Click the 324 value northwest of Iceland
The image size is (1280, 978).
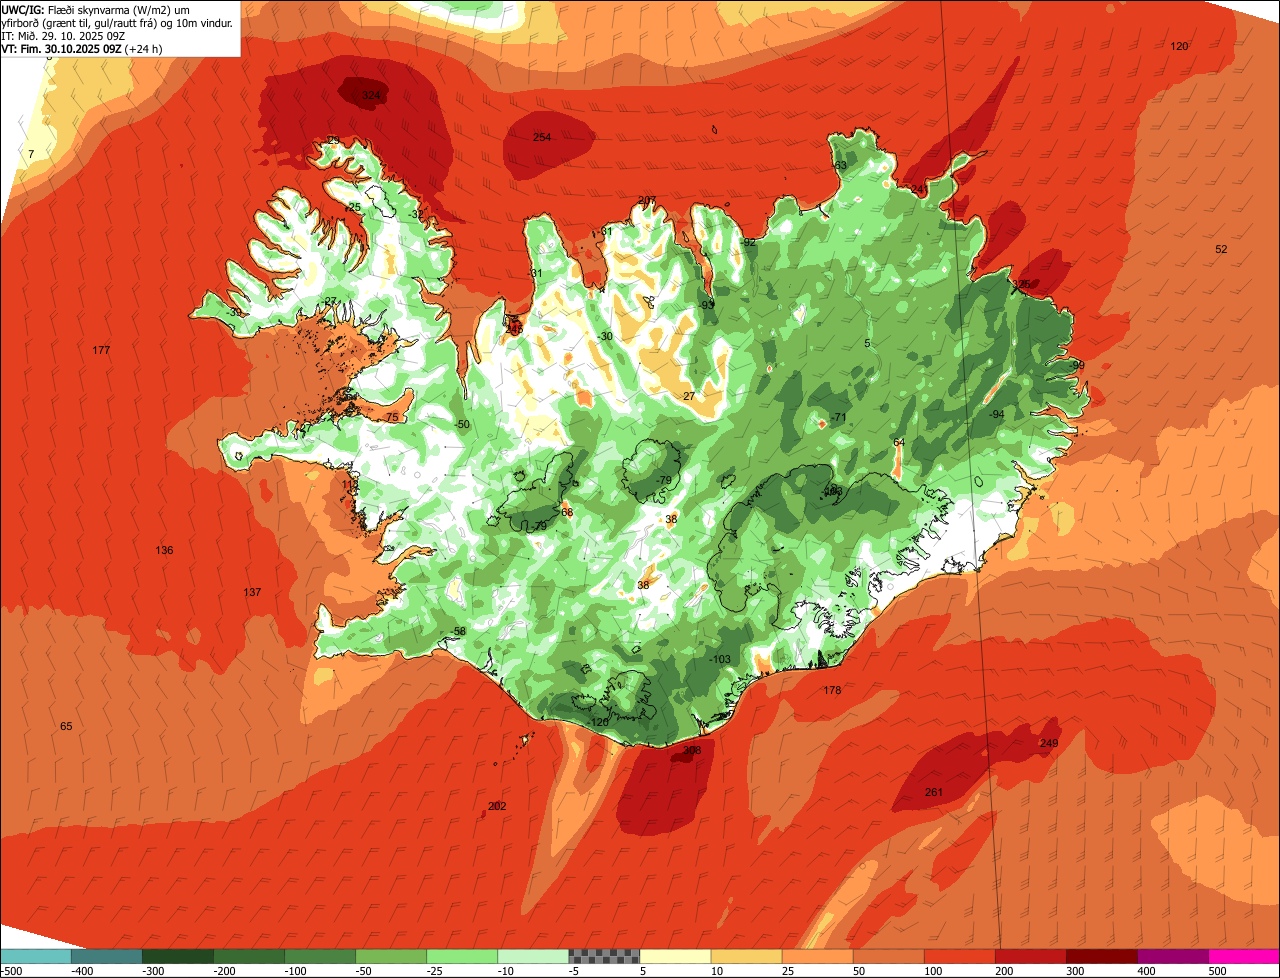371,96
